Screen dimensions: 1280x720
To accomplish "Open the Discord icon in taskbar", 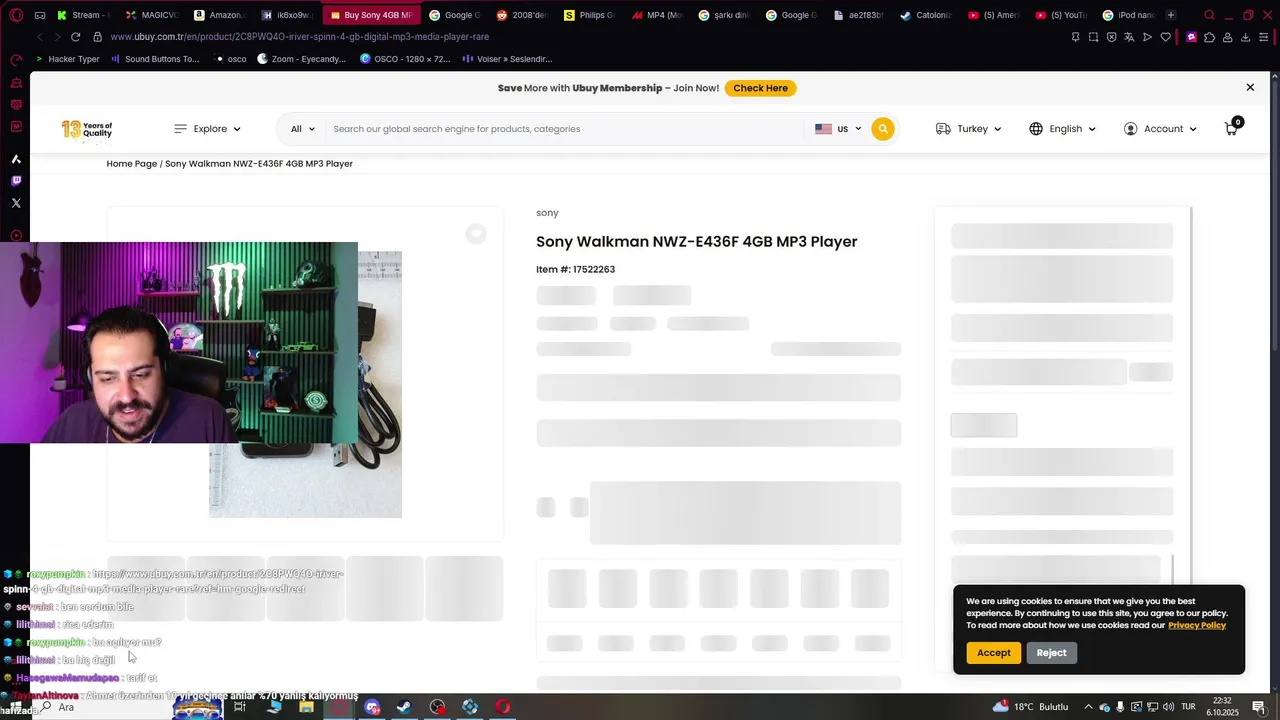I will click(x=373, y=707).
